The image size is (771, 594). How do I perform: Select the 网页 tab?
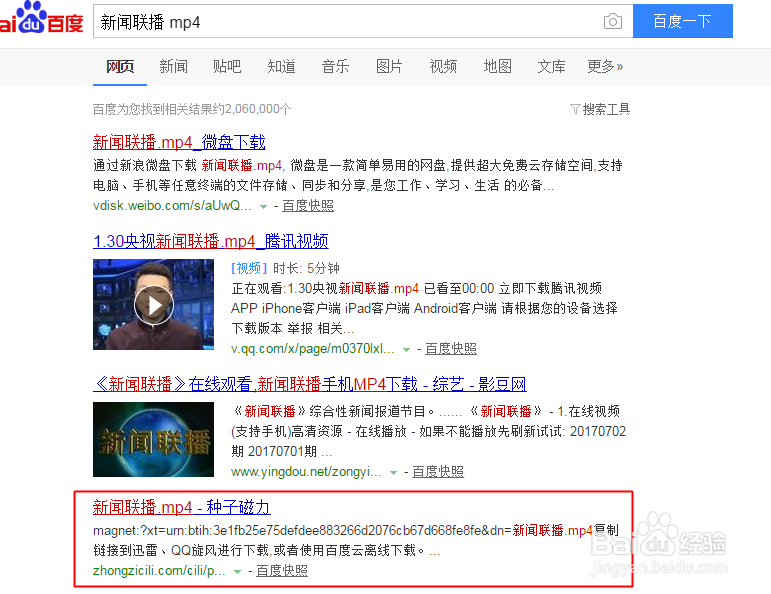[x=120, y=66]
